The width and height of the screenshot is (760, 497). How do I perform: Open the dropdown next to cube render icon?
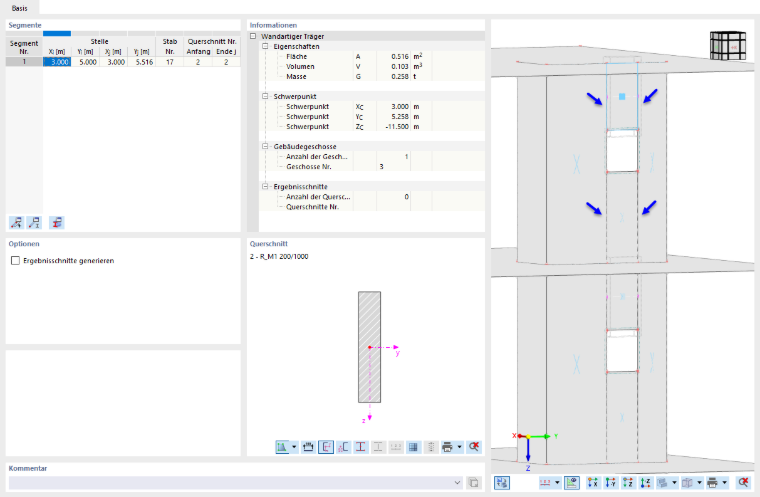click(699, 482)
